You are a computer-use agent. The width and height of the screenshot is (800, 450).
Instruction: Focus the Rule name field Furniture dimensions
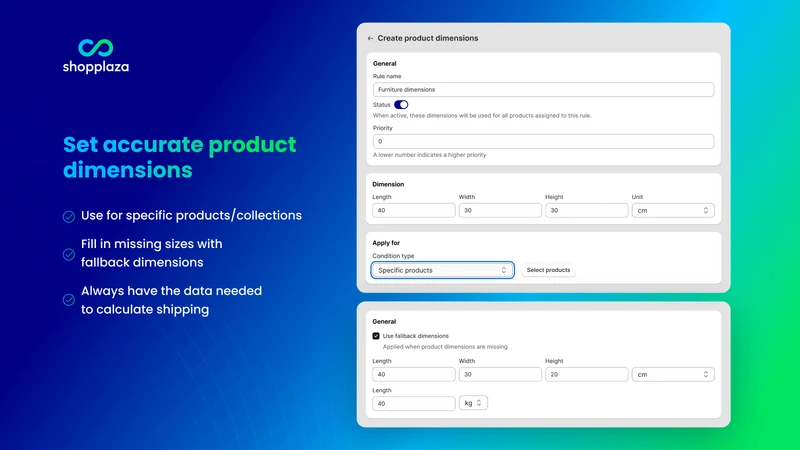543,89
